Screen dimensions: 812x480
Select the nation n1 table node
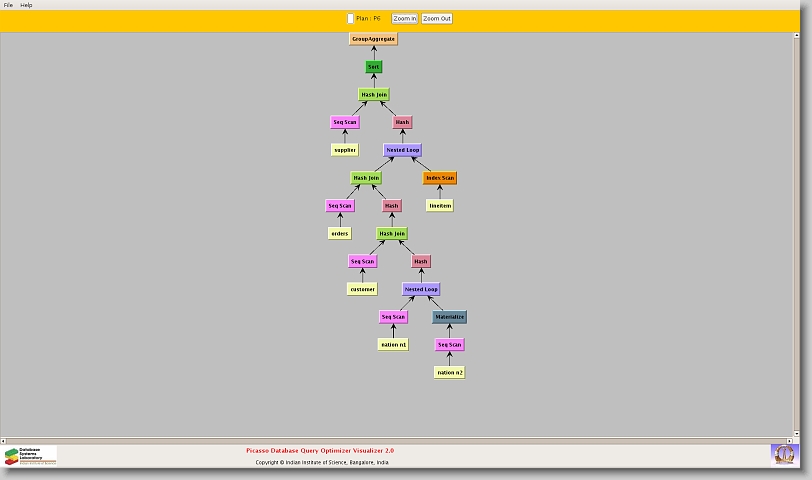coord(393,345)
